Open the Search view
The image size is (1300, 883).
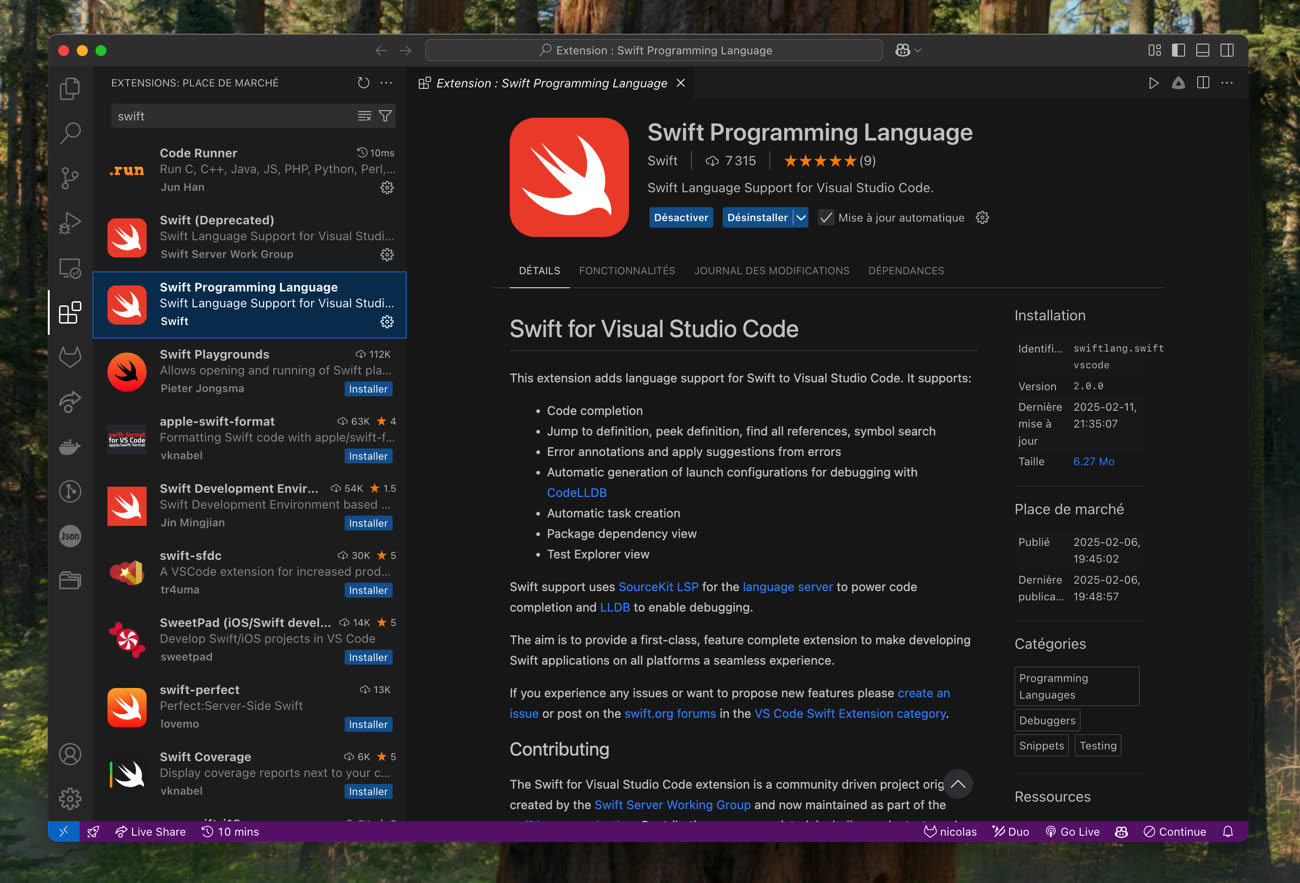click(69, 132)
